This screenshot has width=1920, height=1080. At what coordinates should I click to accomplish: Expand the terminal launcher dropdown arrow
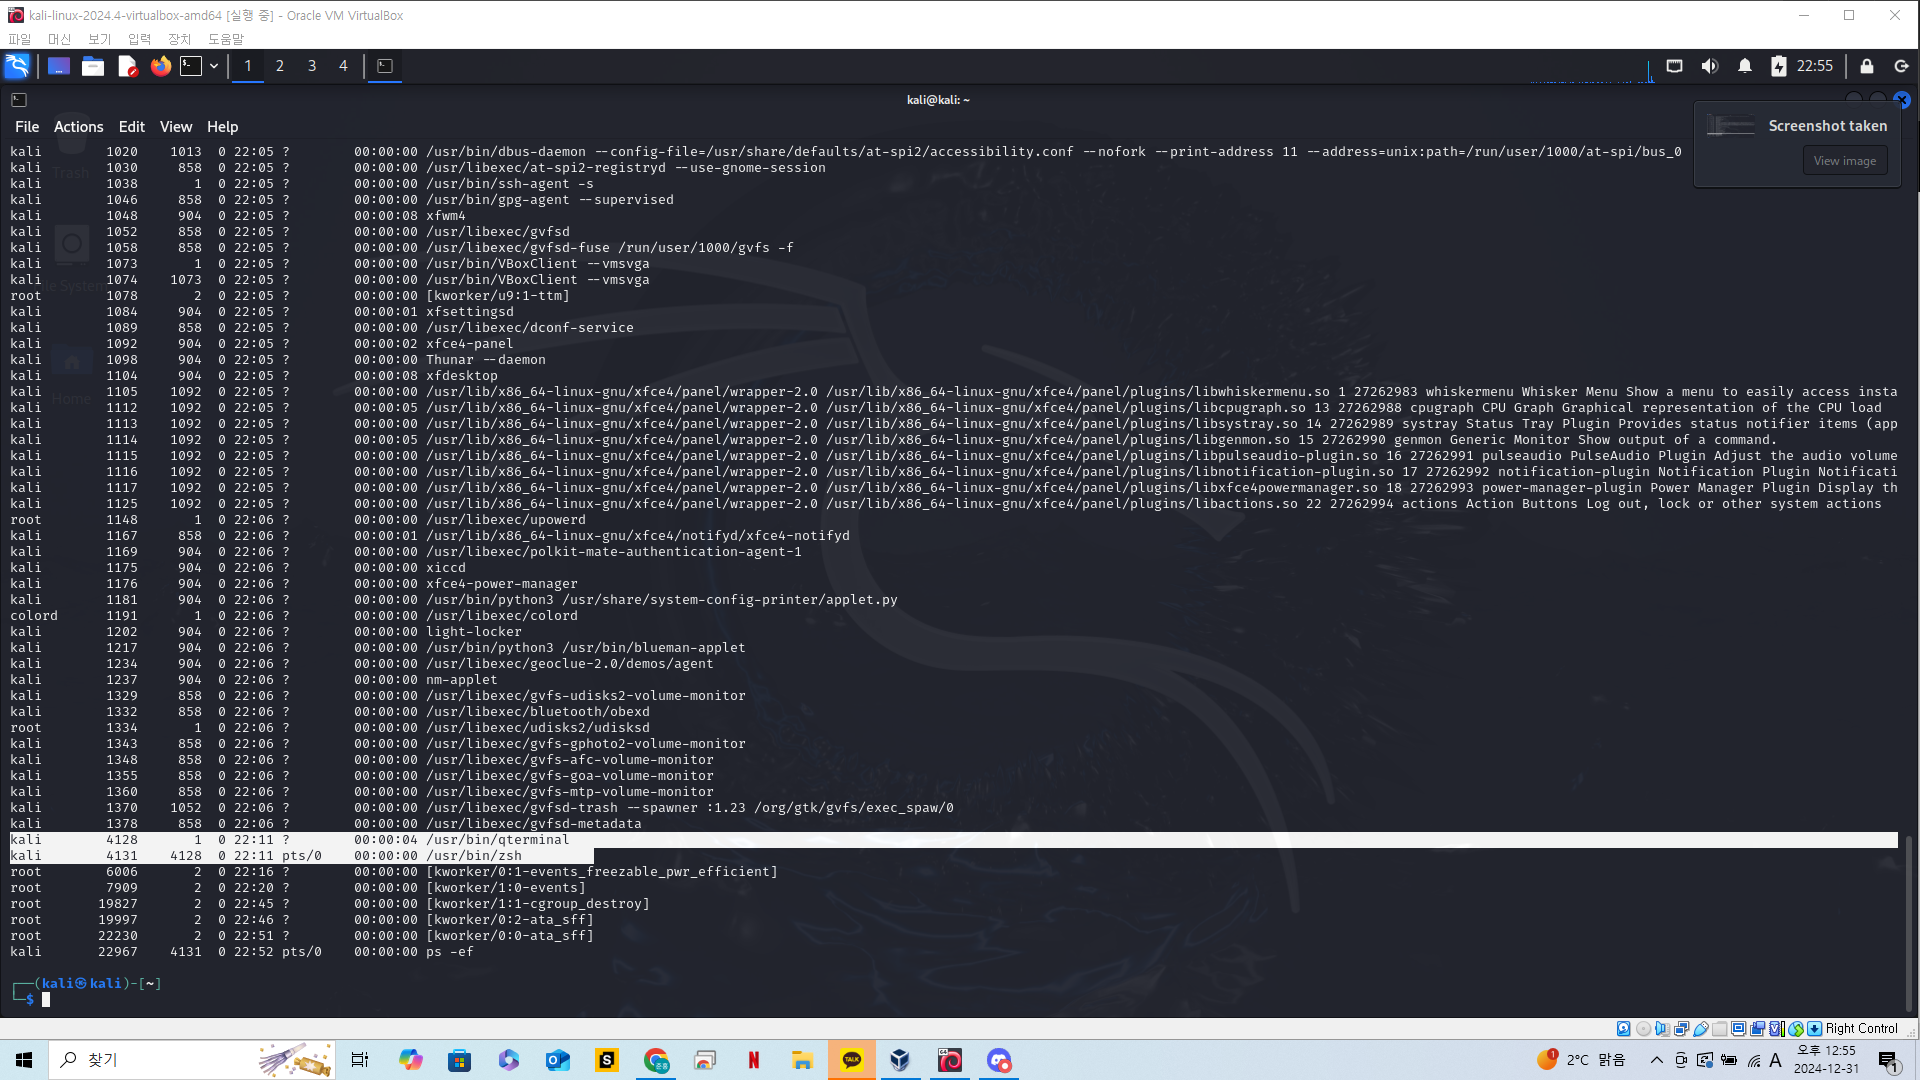click(x=214, y=66)
